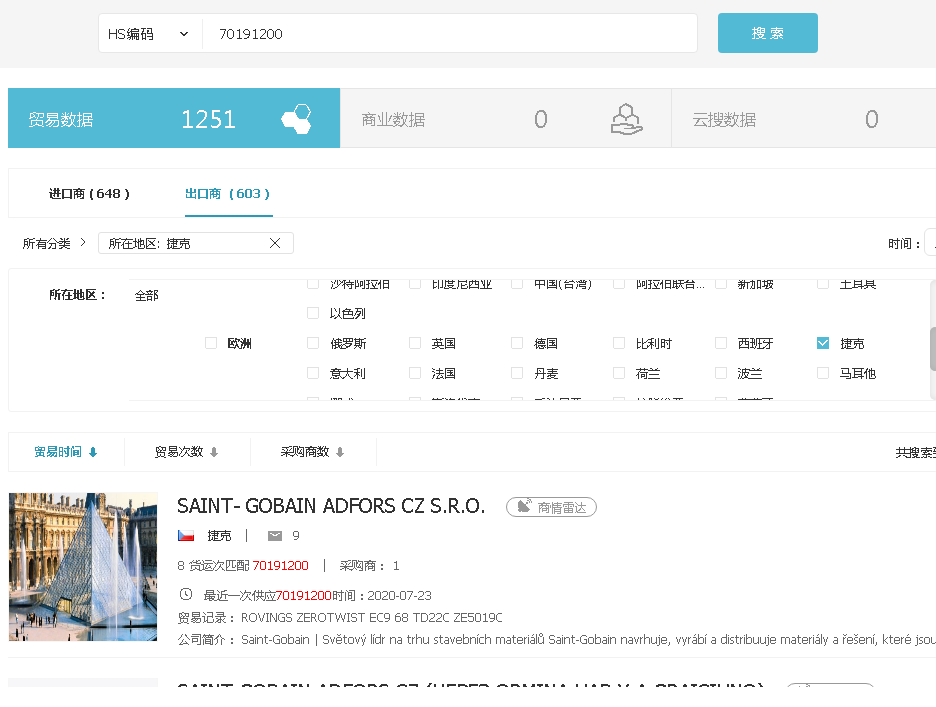
Task: Open SAINT- GOBAIN ADFORS CZ S.R.O. company link
Action: pyautogui.click(x=331, y=506)
